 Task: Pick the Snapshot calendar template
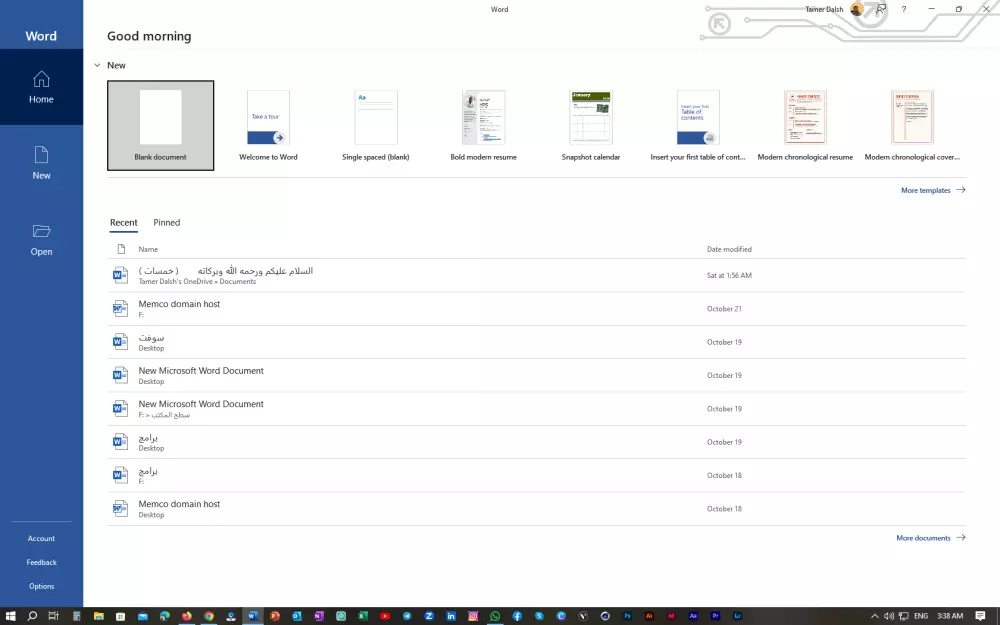tap(591, 125)
